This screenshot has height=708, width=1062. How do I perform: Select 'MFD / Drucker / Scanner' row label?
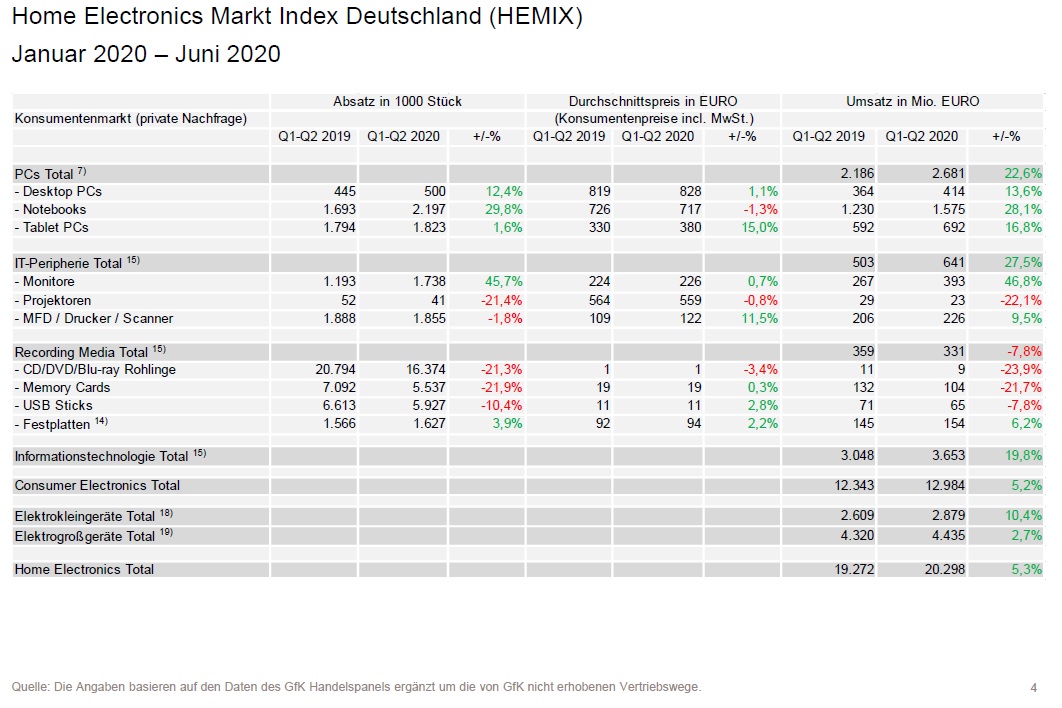point(94,318)
